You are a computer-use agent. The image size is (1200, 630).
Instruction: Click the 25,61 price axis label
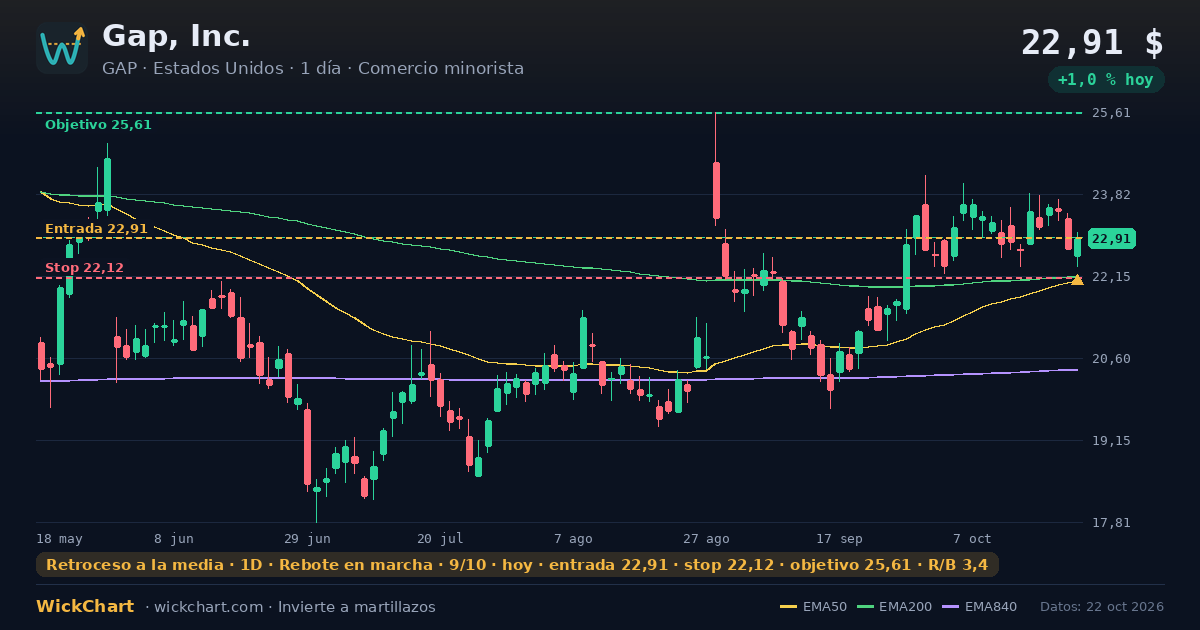click(1111, 113)
